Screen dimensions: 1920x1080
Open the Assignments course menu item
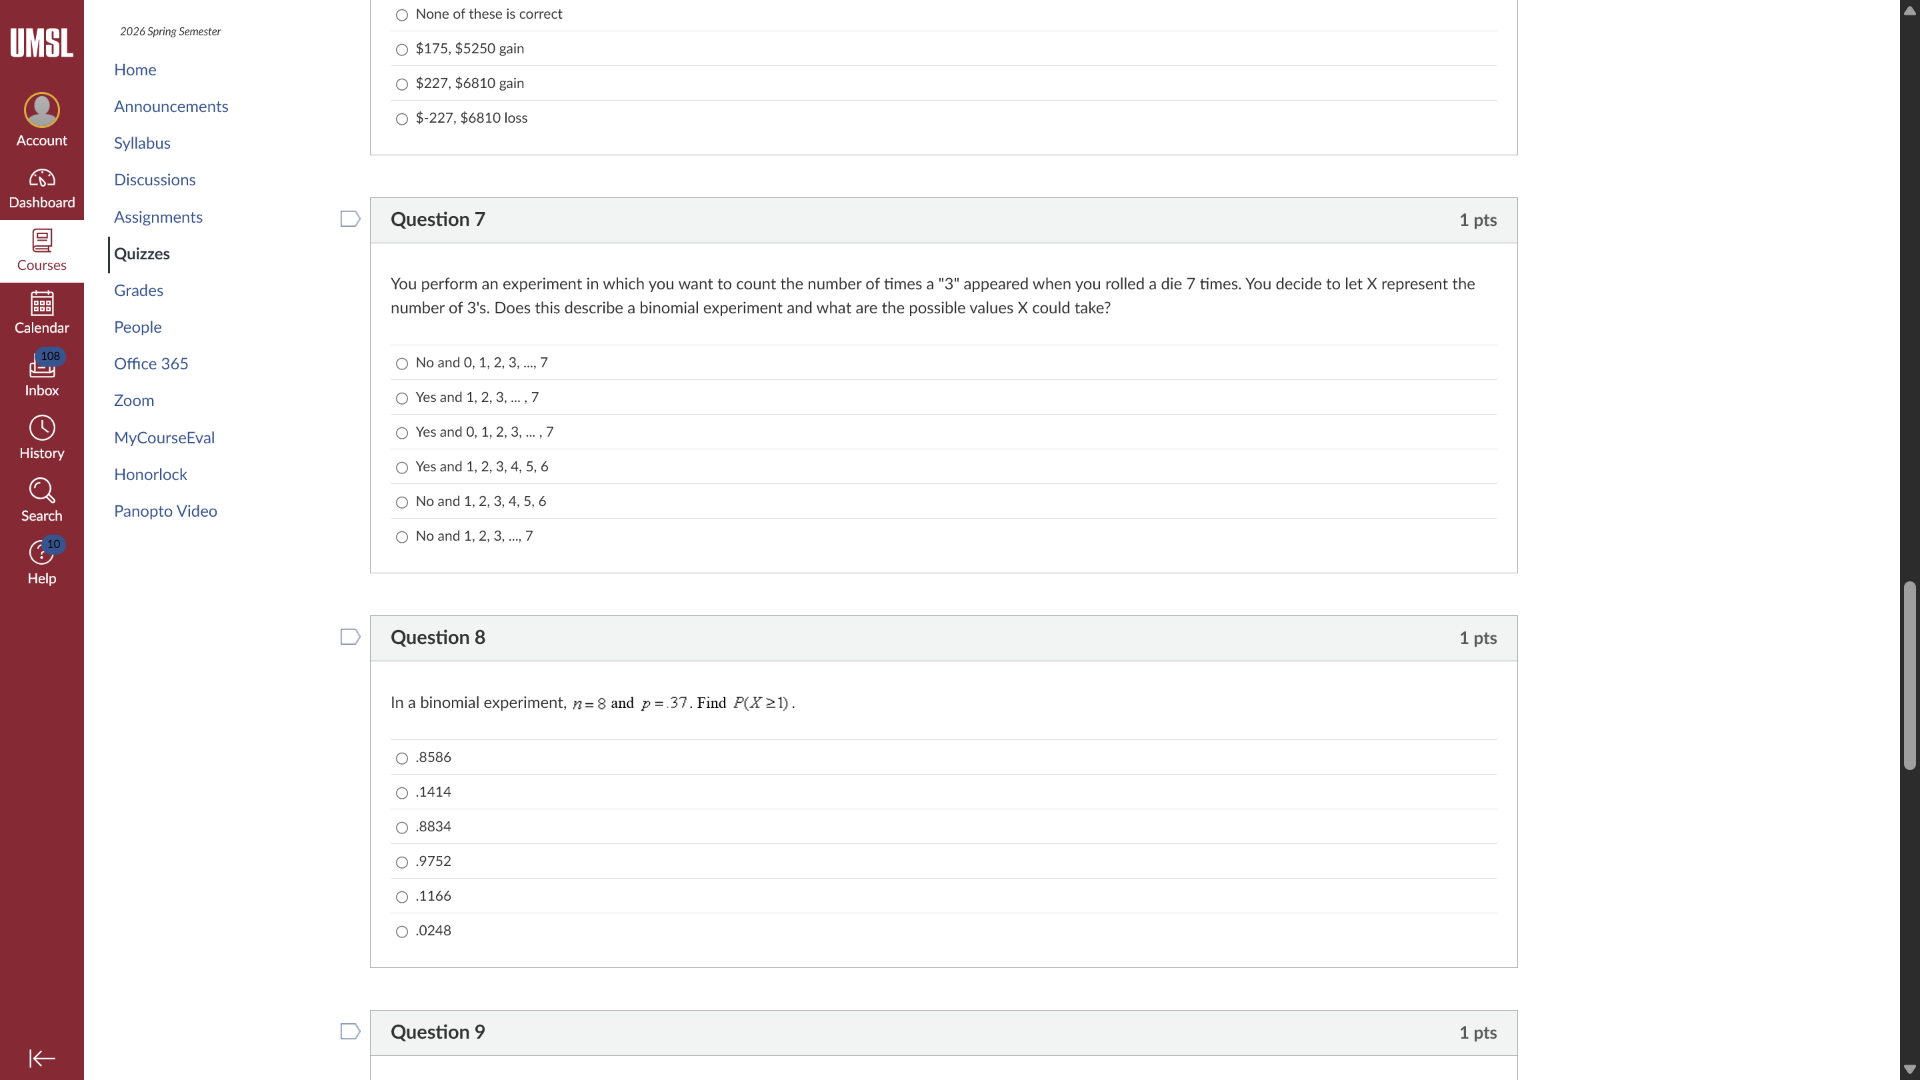(x=158, y=217)
